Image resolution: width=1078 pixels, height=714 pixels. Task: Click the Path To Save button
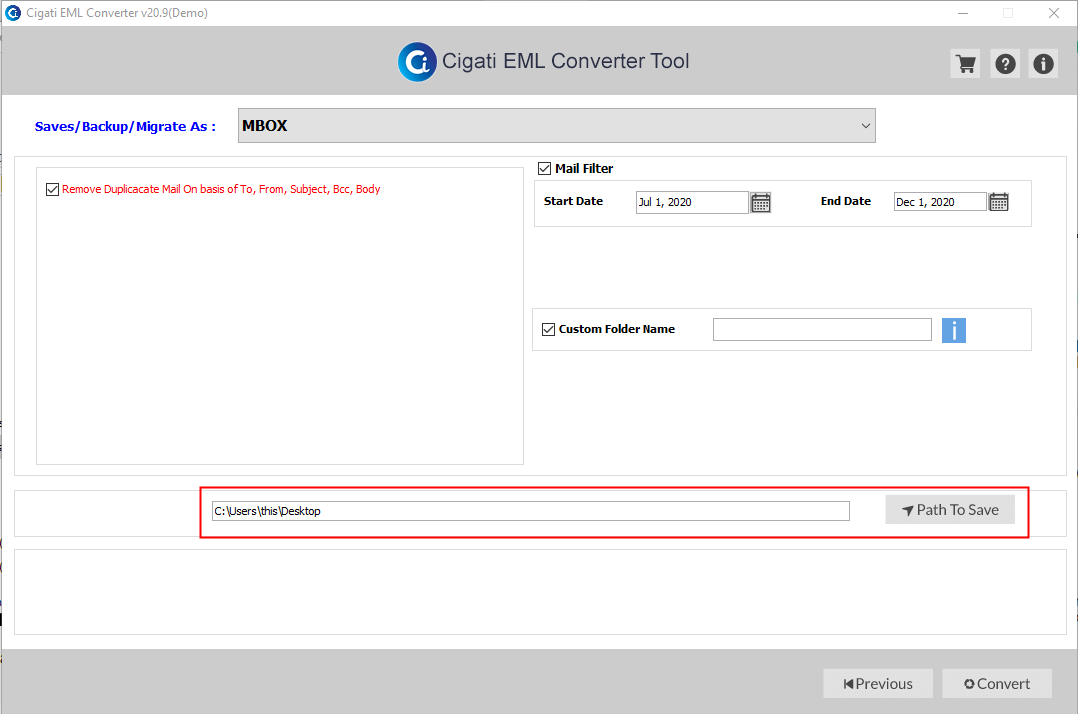pos(950,510)
